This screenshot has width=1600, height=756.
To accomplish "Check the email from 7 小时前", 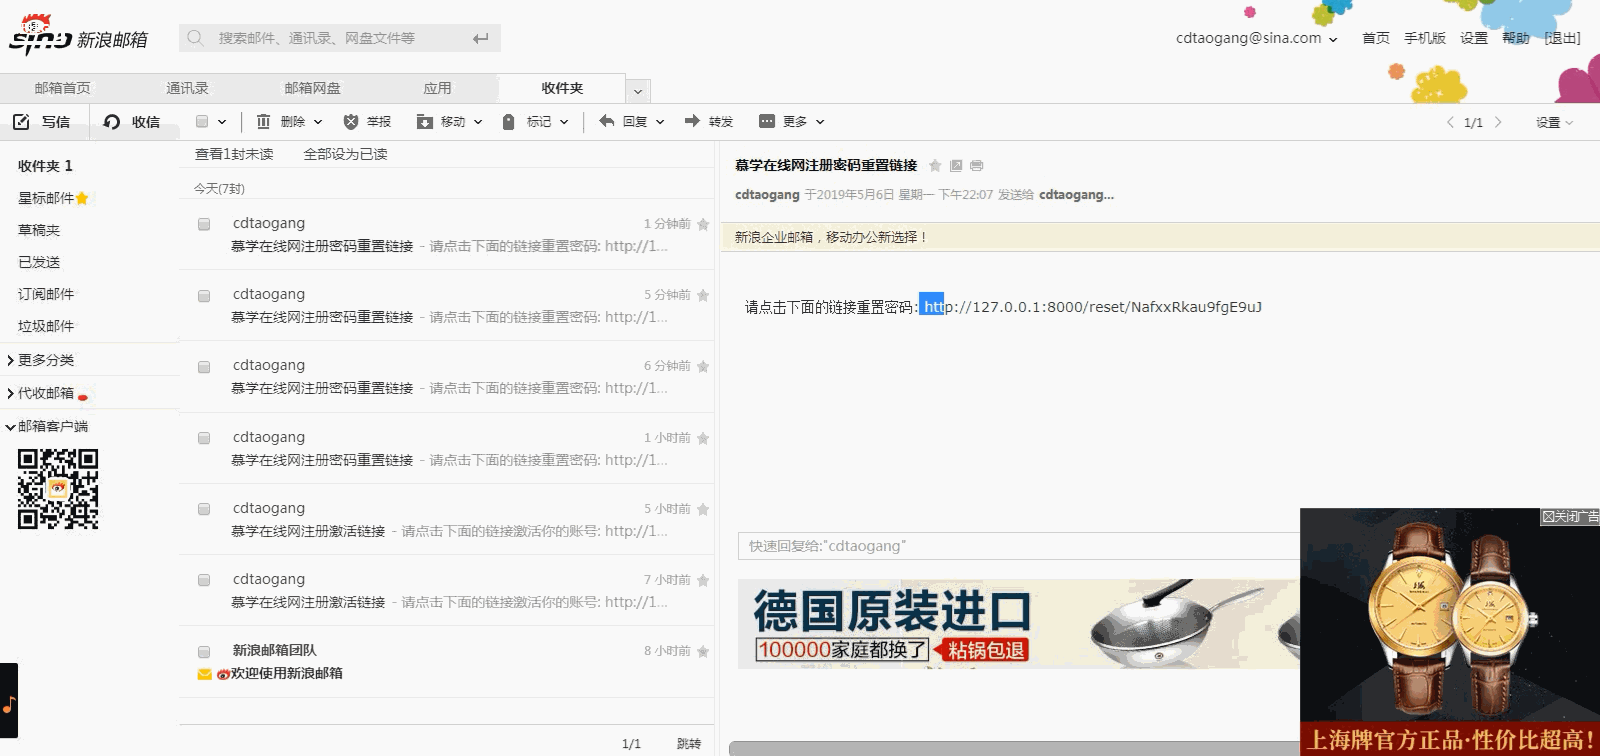I will pyautogui.click(x=204, y=580).
